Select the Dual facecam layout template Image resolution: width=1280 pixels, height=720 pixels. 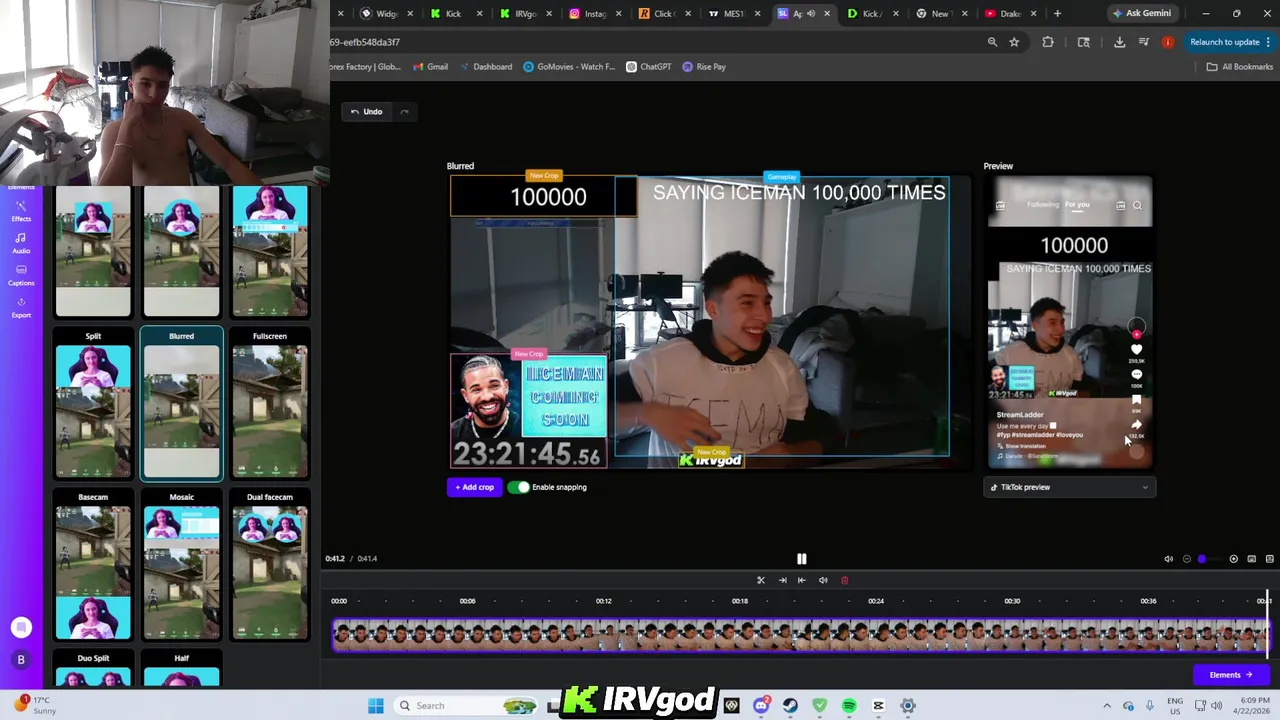270,566
